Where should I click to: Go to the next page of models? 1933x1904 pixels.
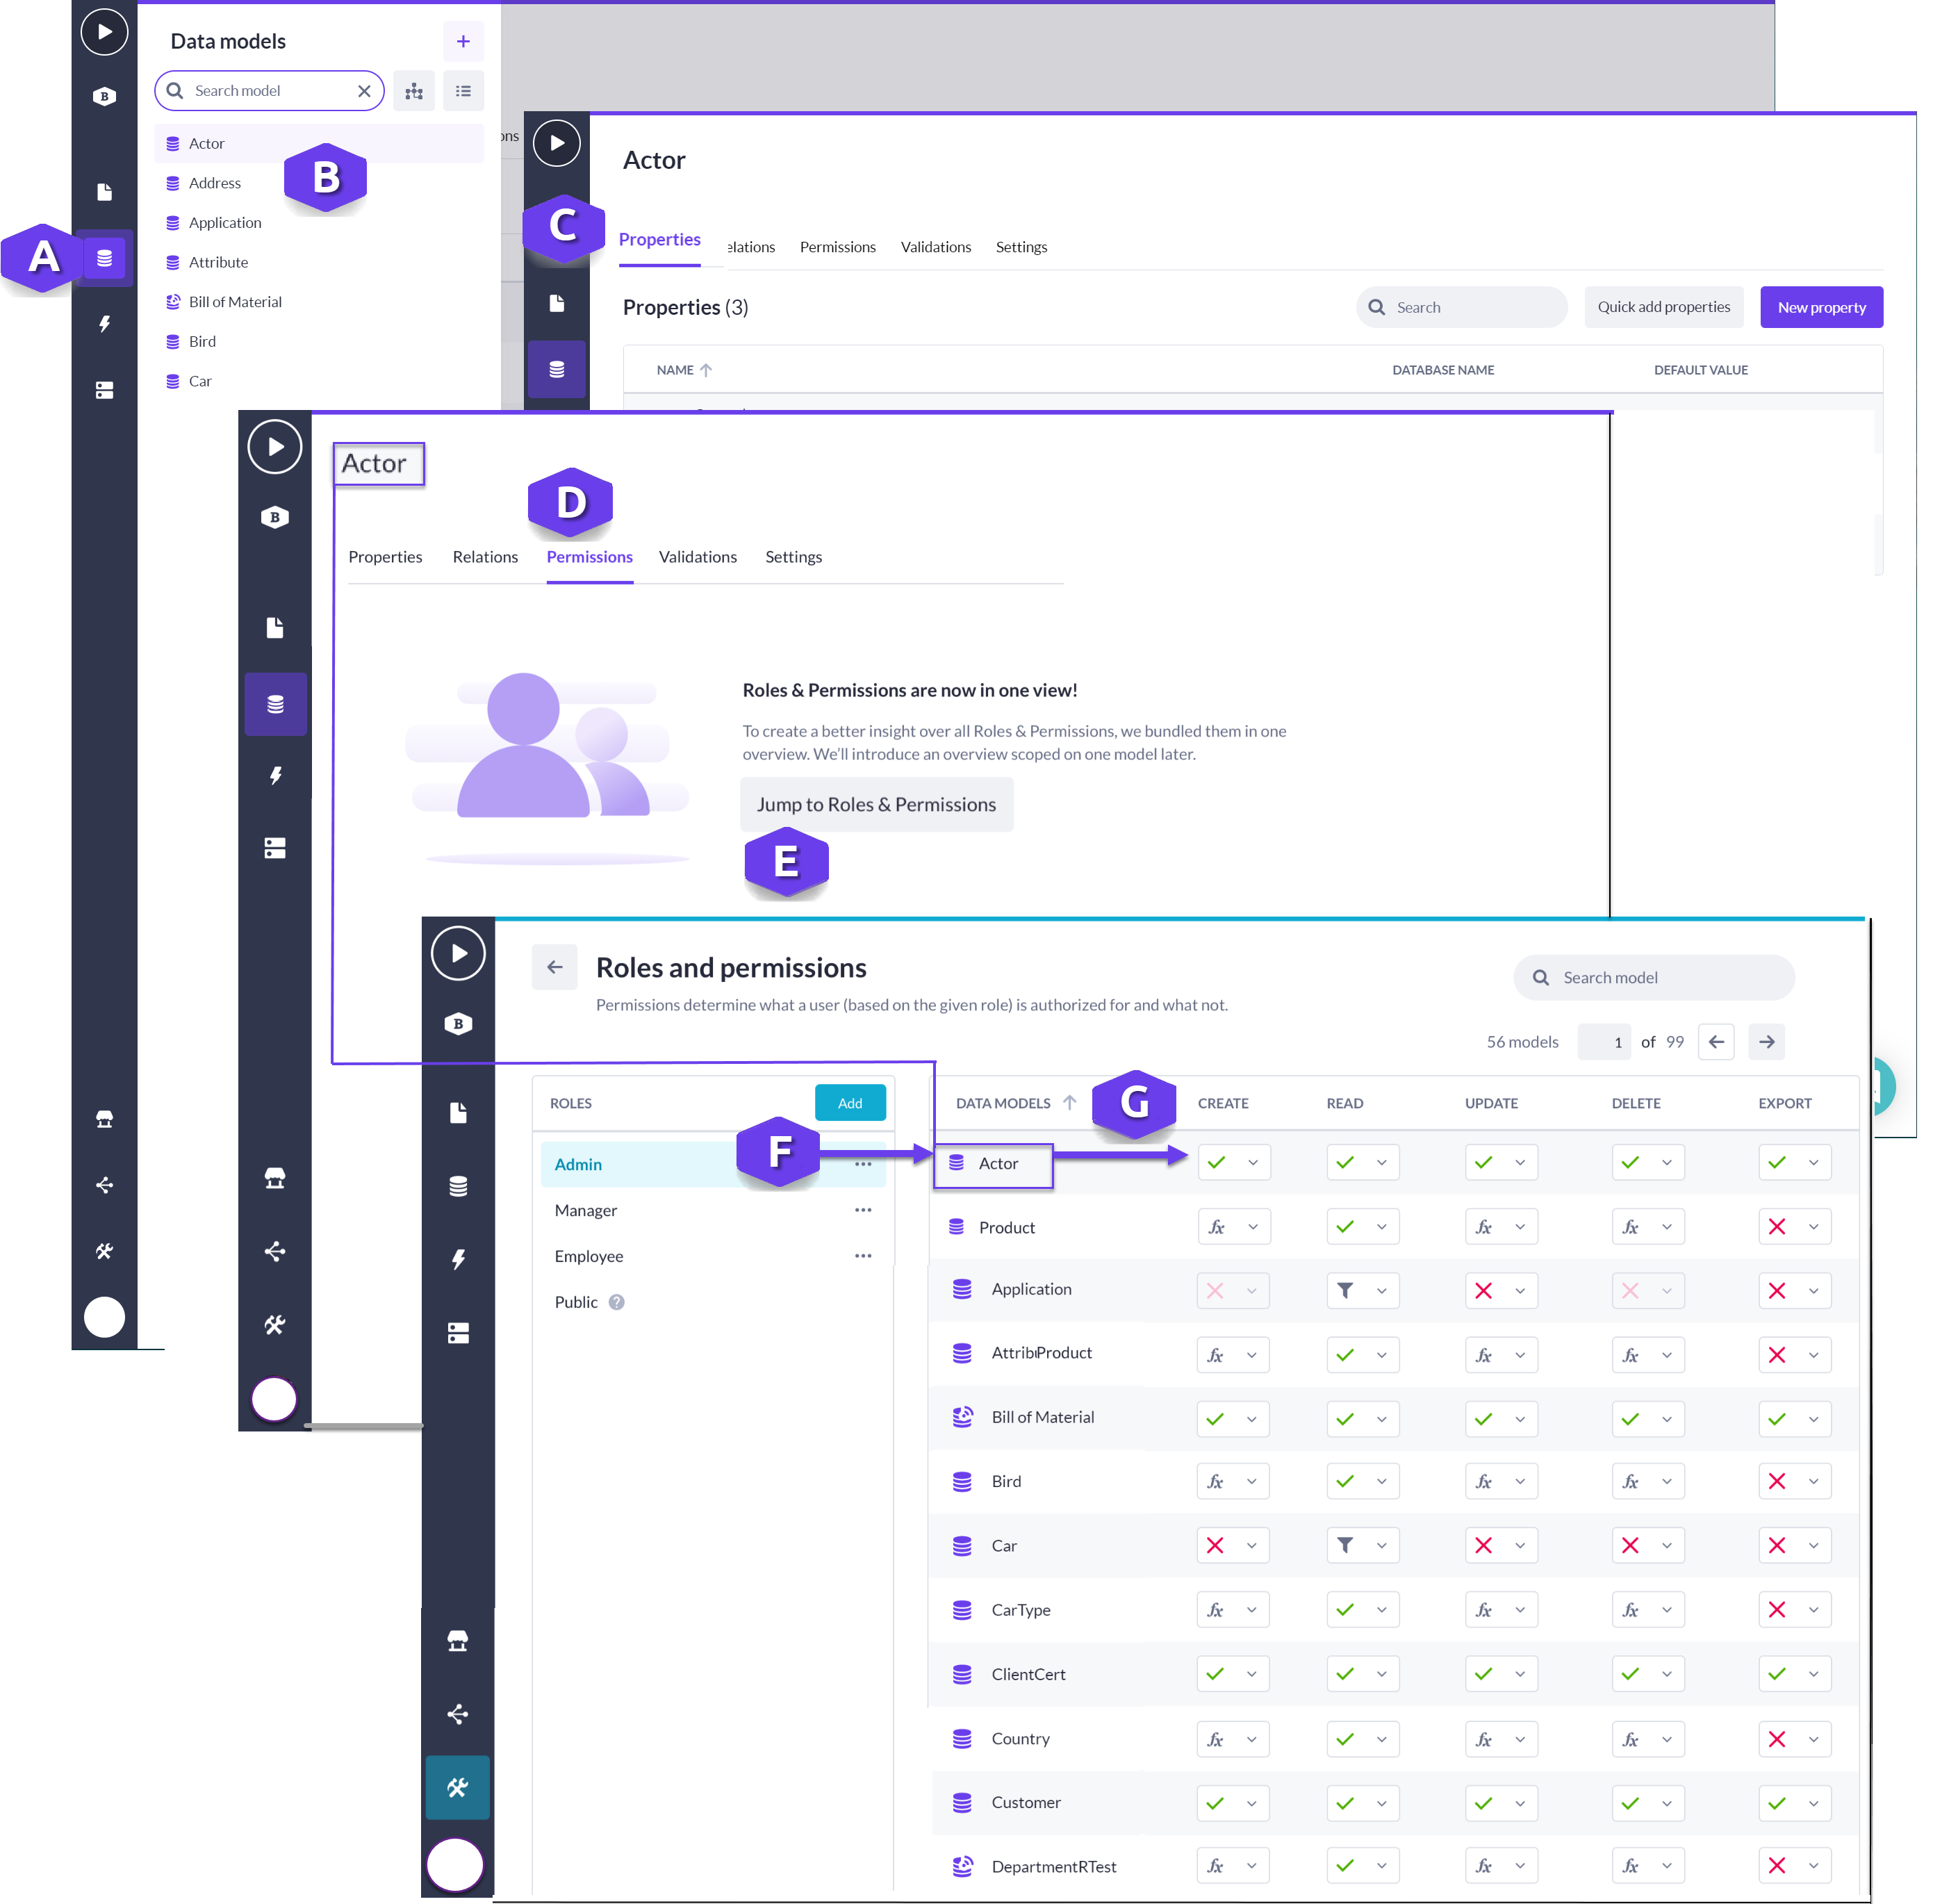1766,1041
